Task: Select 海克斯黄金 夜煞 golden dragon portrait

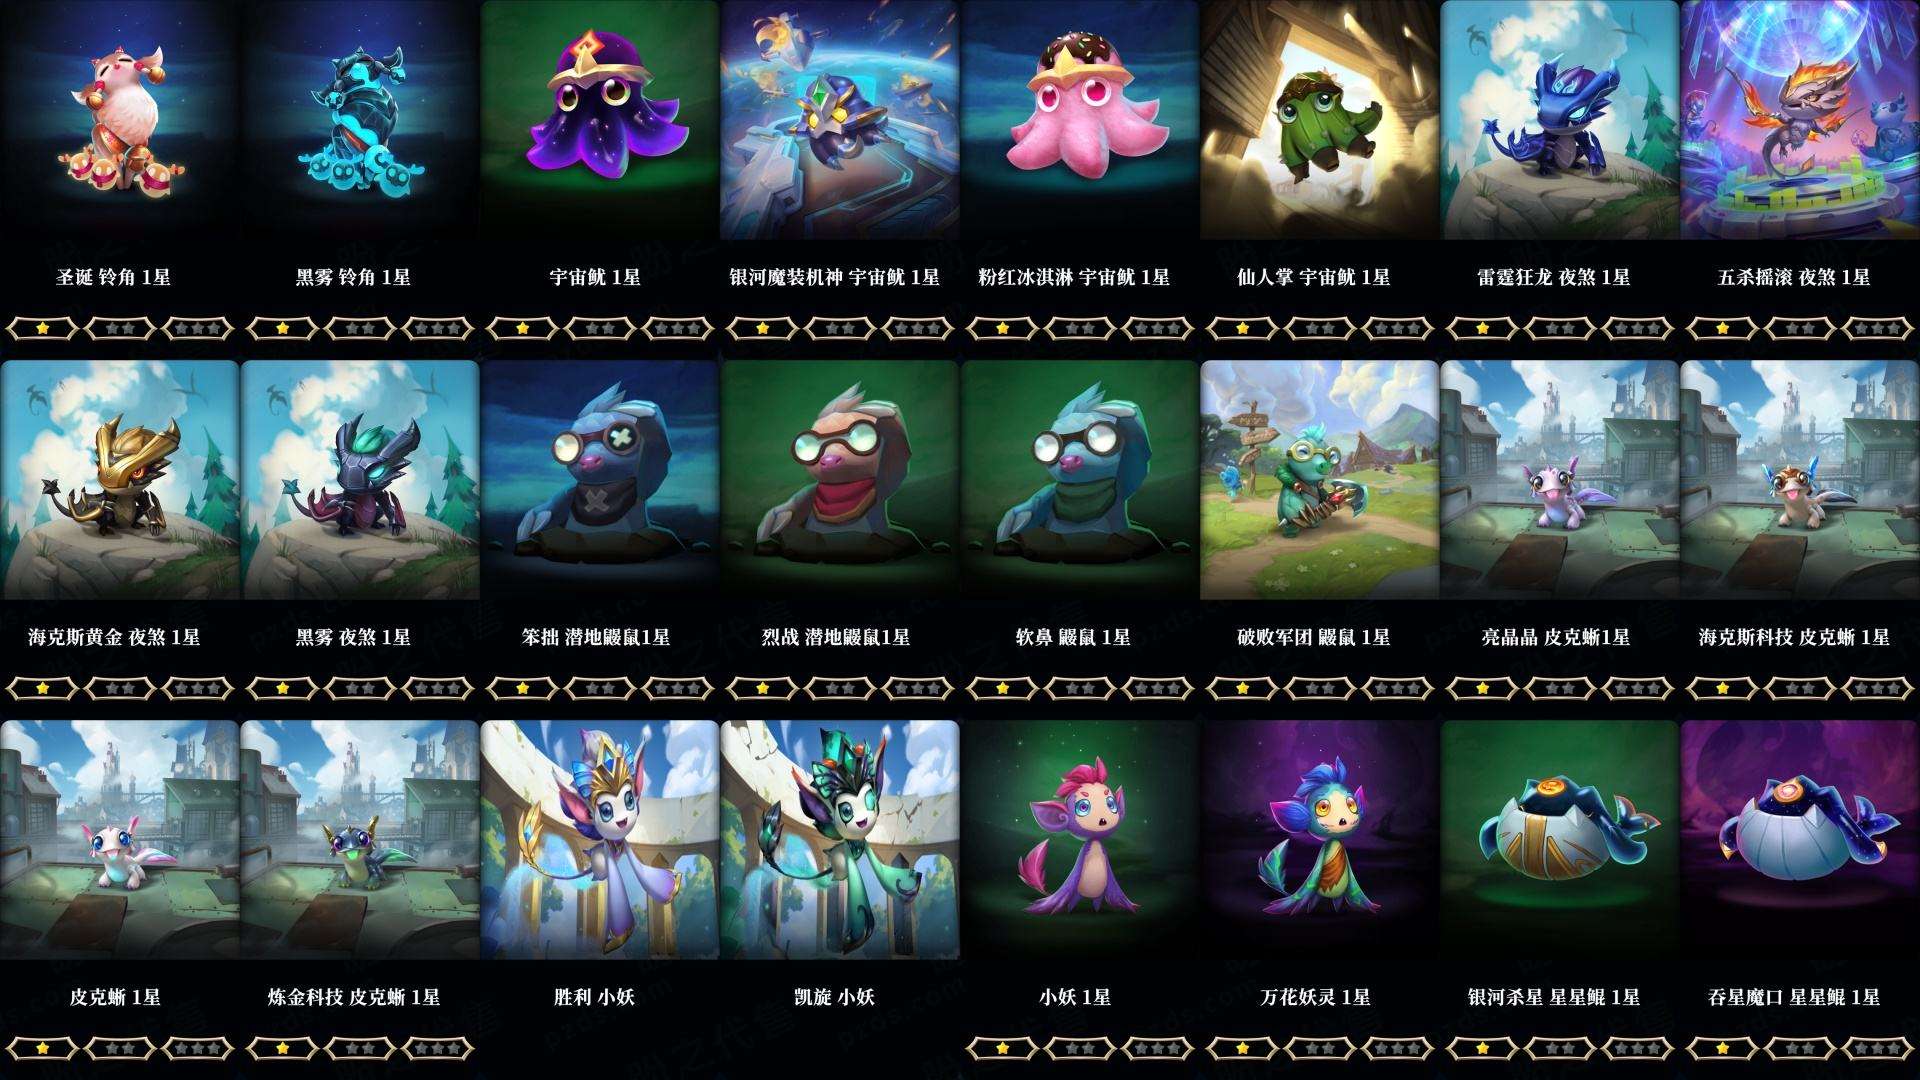Action: [119, 480]
